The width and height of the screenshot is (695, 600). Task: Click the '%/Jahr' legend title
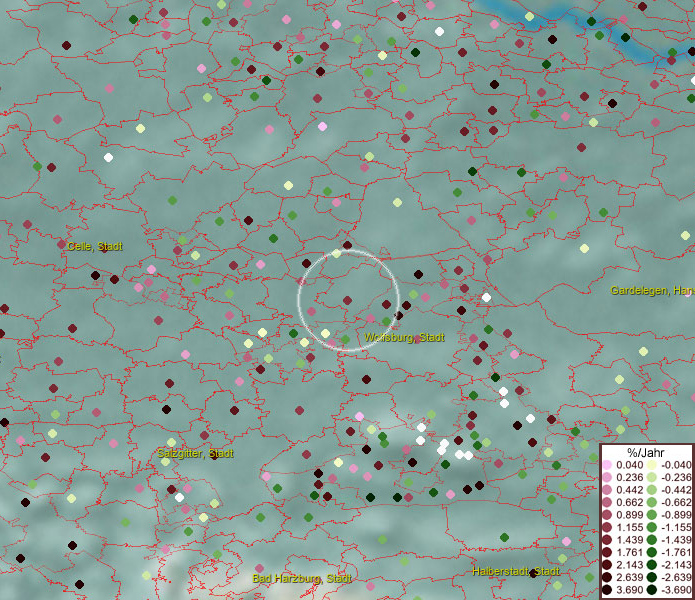(x=646, y=453)
